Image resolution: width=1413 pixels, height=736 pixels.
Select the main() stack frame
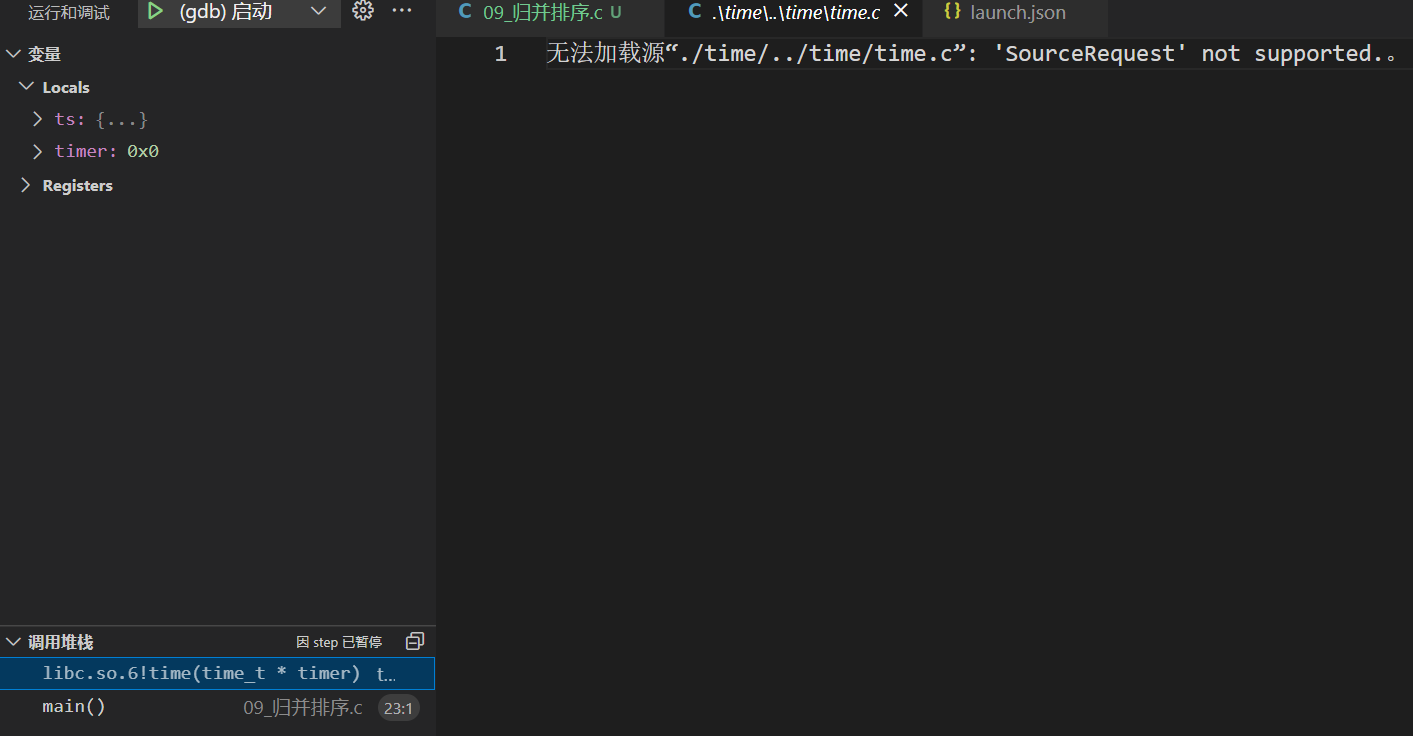74,707
